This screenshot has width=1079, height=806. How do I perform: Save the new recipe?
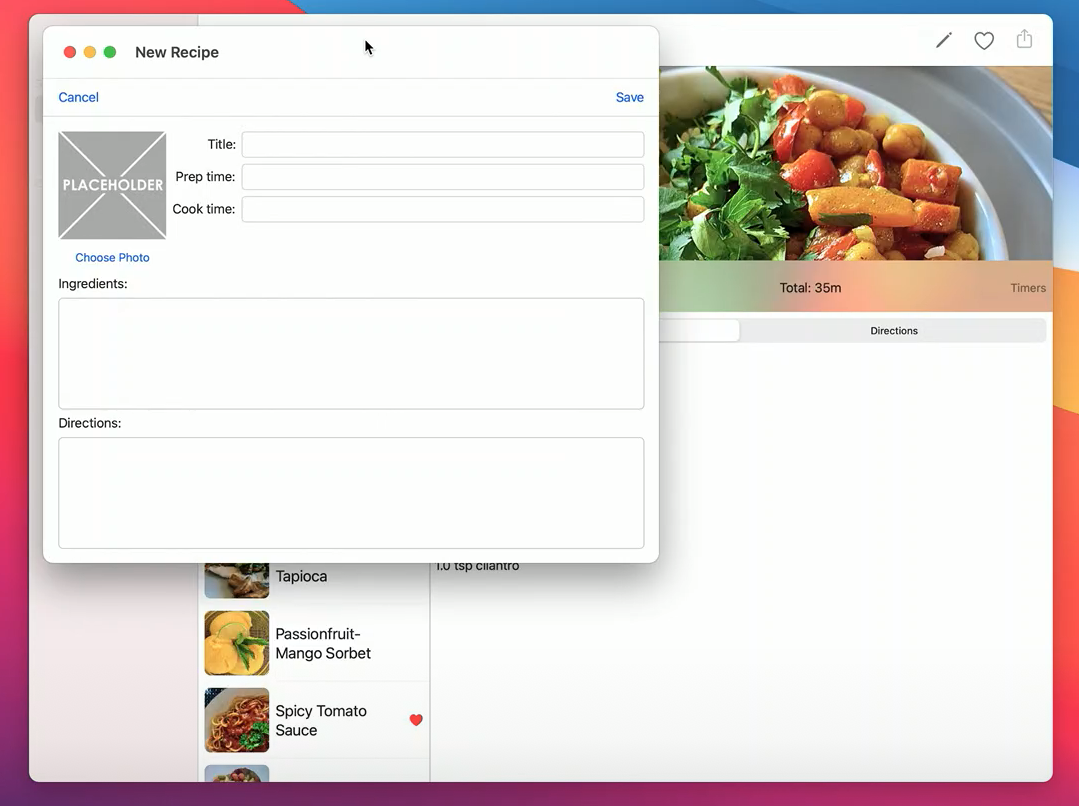click(630, 97)
